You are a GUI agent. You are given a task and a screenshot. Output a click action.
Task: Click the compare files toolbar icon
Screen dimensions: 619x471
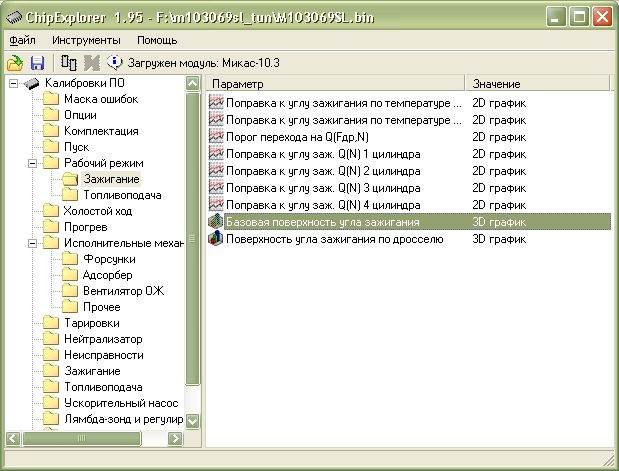click(69, 62)
